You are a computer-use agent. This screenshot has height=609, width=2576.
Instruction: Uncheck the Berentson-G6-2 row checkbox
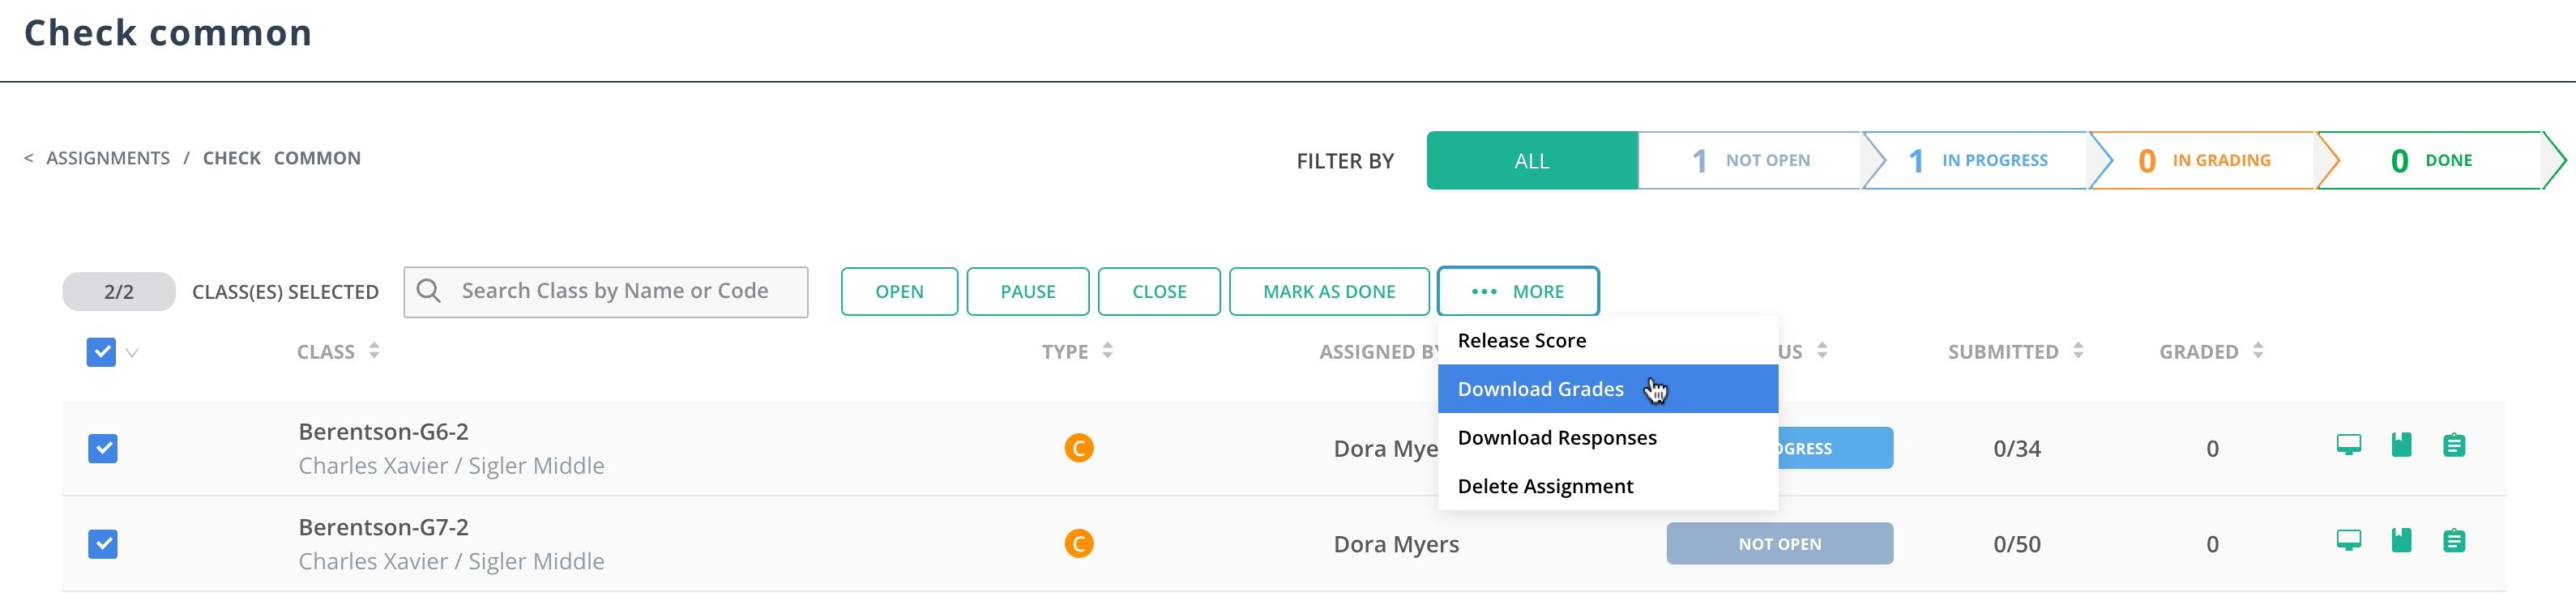pyautogui.click(x=102, y=448)
